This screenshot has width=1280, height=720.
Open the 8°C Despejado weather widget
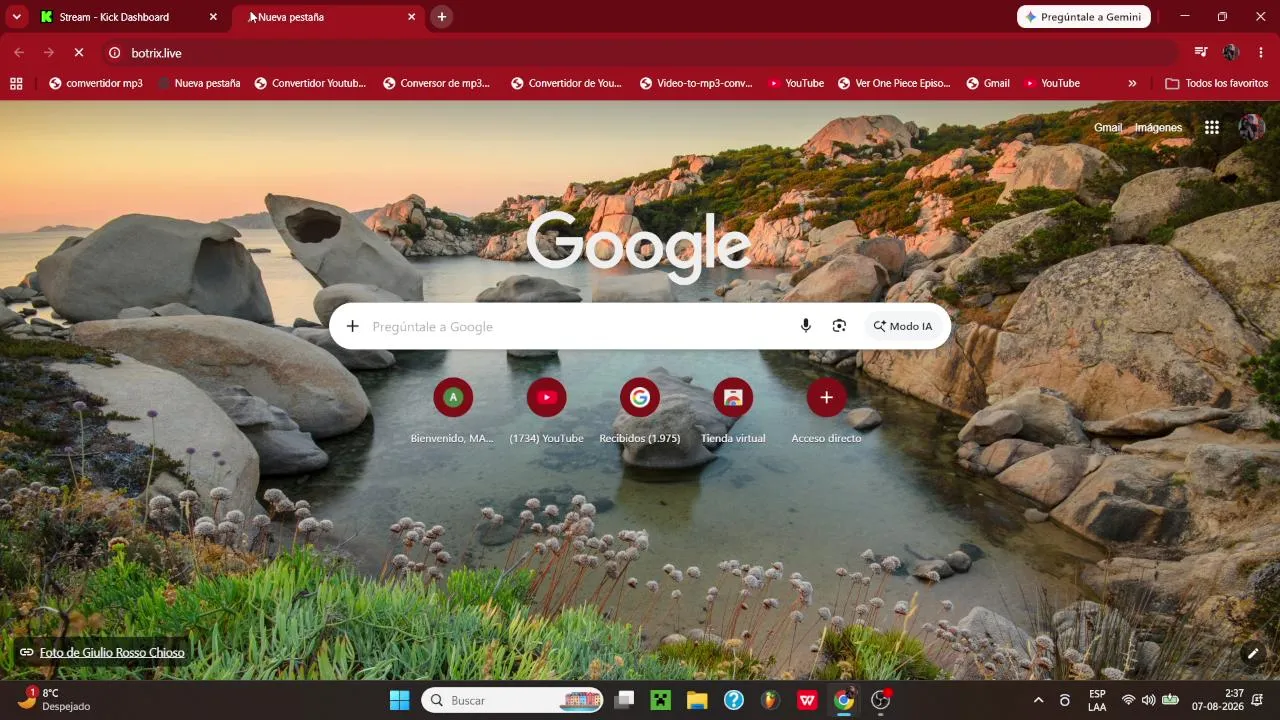[x=56, y=700]
